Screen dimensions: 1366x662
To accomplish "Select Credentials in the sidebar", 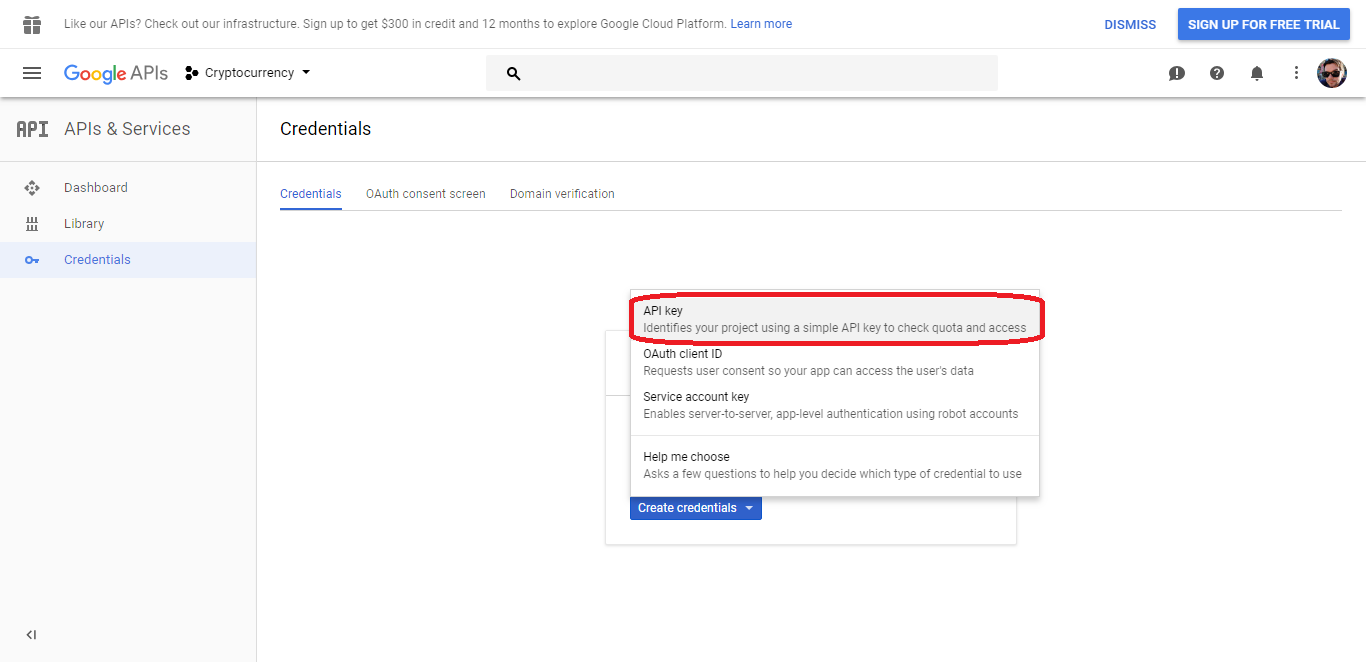I will pos(128,260).
